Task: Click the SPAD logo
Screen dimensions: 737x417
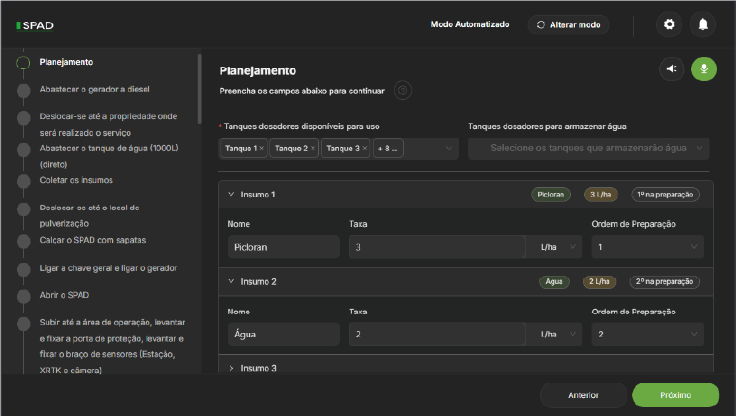Action: [x=34, y=24]
